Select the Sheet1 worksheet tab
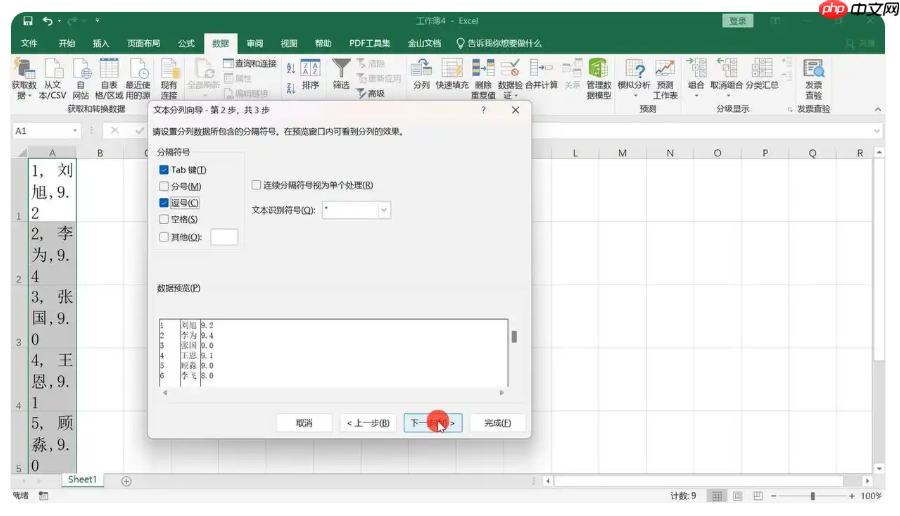The height and width of the screenshot is (516, 900). pos(83,480)
